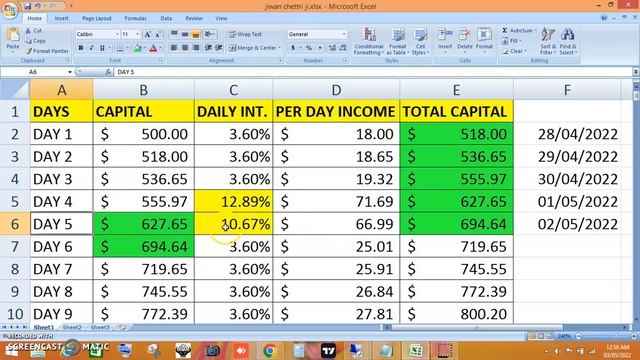Screen dimensions: 640x360
Task: Toggle Wrap Text
Action: [245, 34]
